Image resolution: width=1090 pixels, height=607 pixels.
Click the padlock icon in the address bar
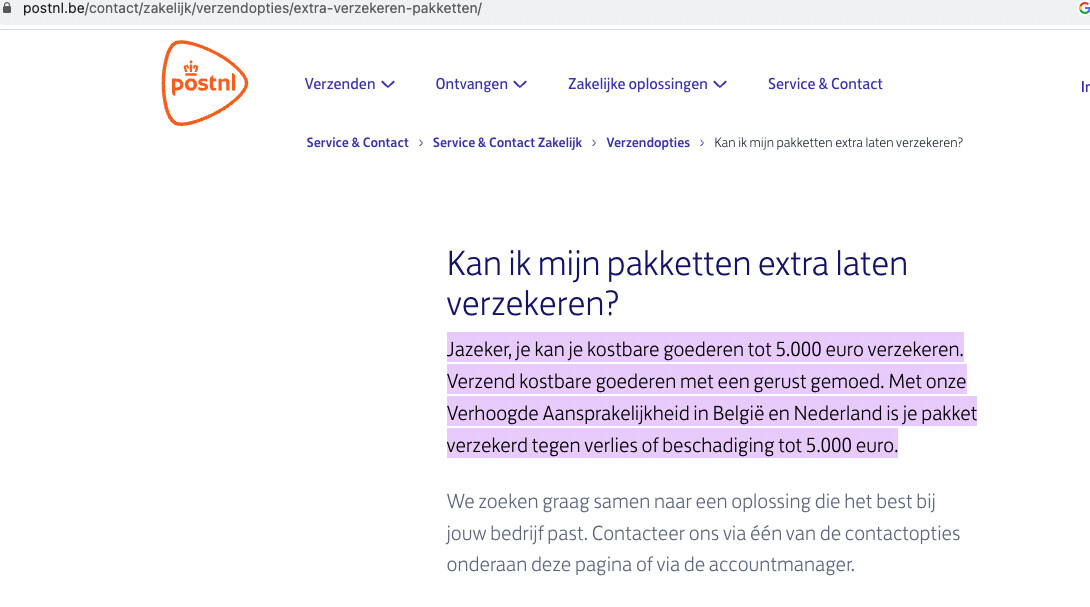tap(9, 9)
